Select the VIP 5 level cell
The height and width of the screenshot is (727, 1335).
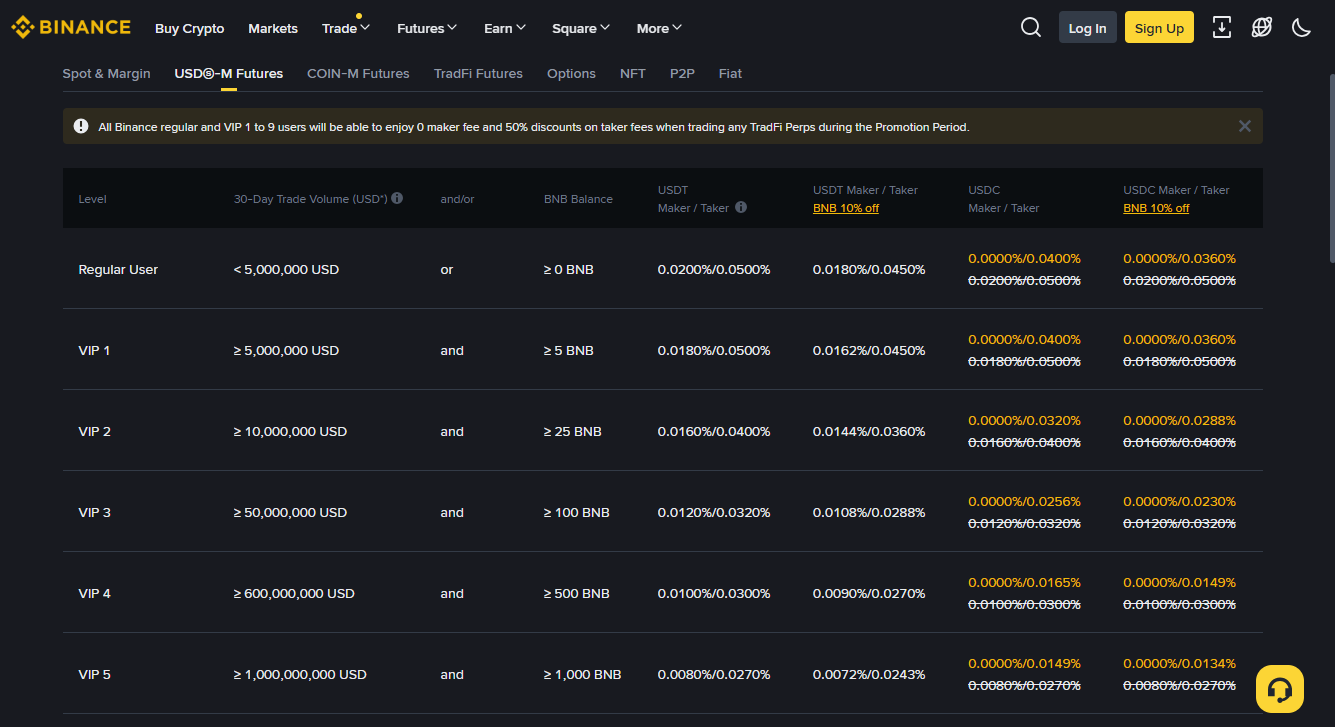click(x=95, y=674)
